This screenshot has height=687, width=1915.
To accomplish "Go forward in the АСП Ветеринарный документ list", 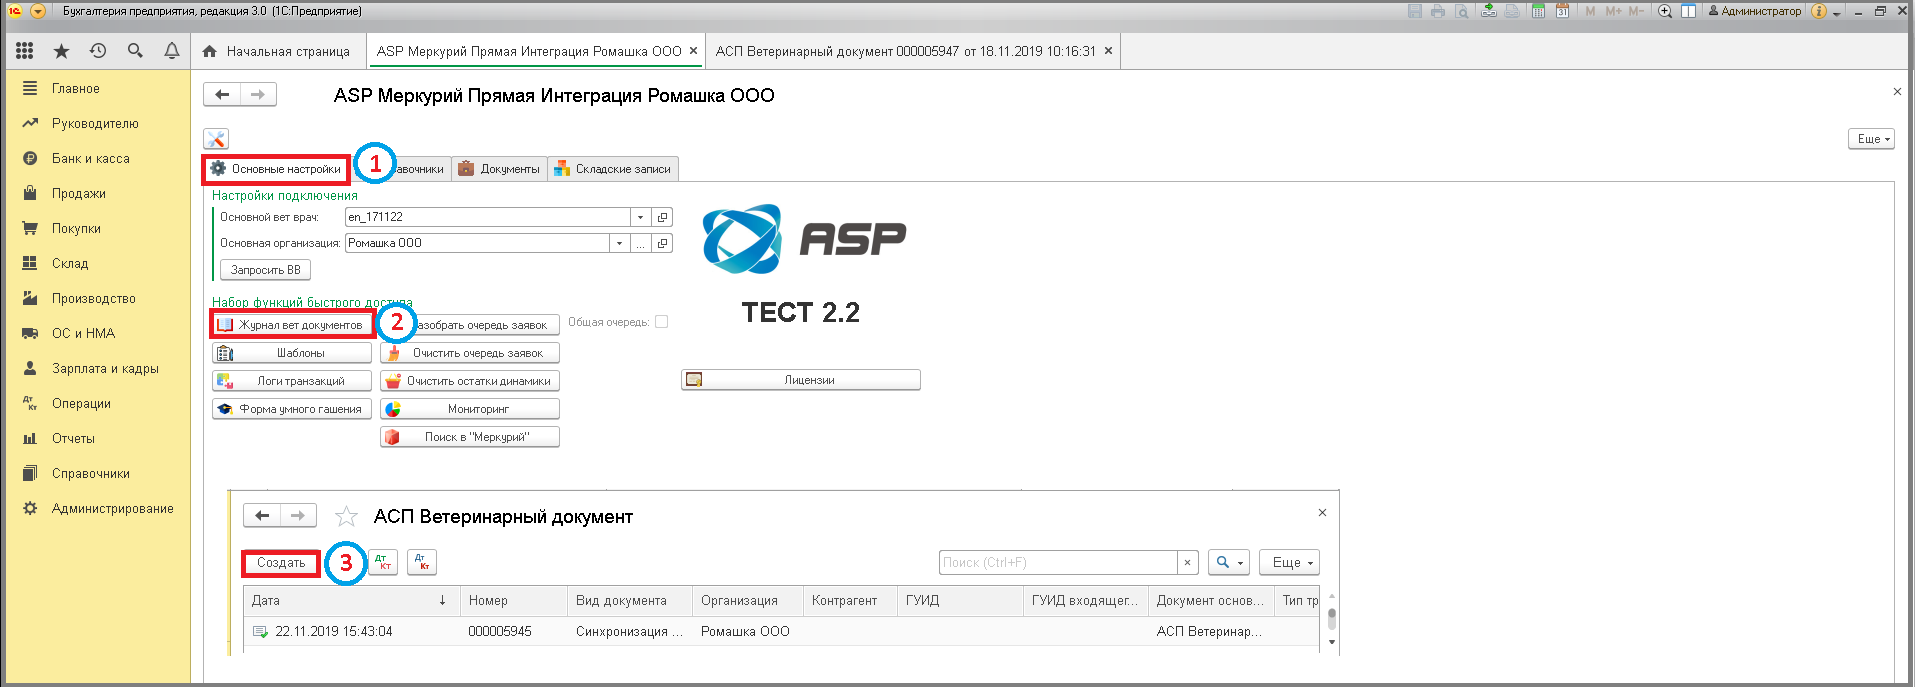I will (298, 515).
